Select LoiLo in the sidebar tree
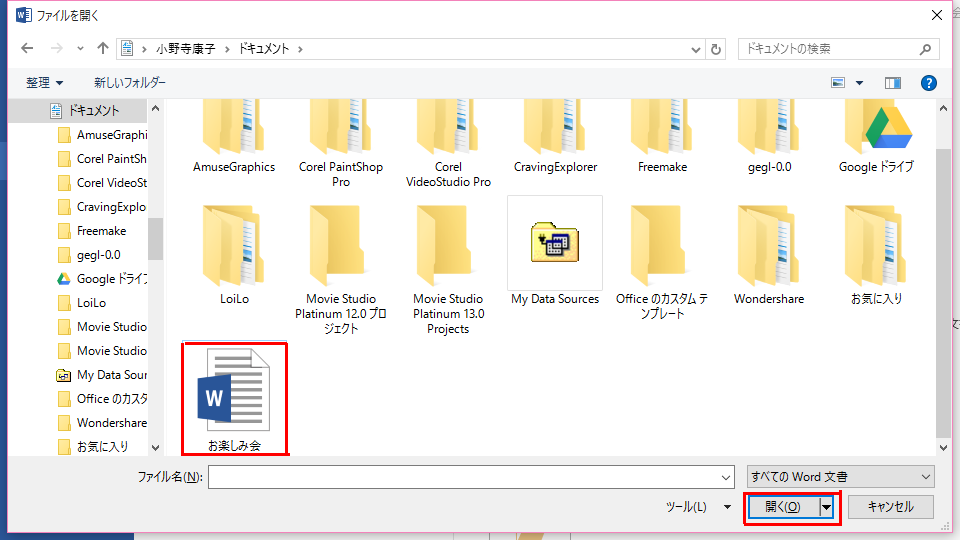This screenshot has width=960, height=540. [91, 303]
